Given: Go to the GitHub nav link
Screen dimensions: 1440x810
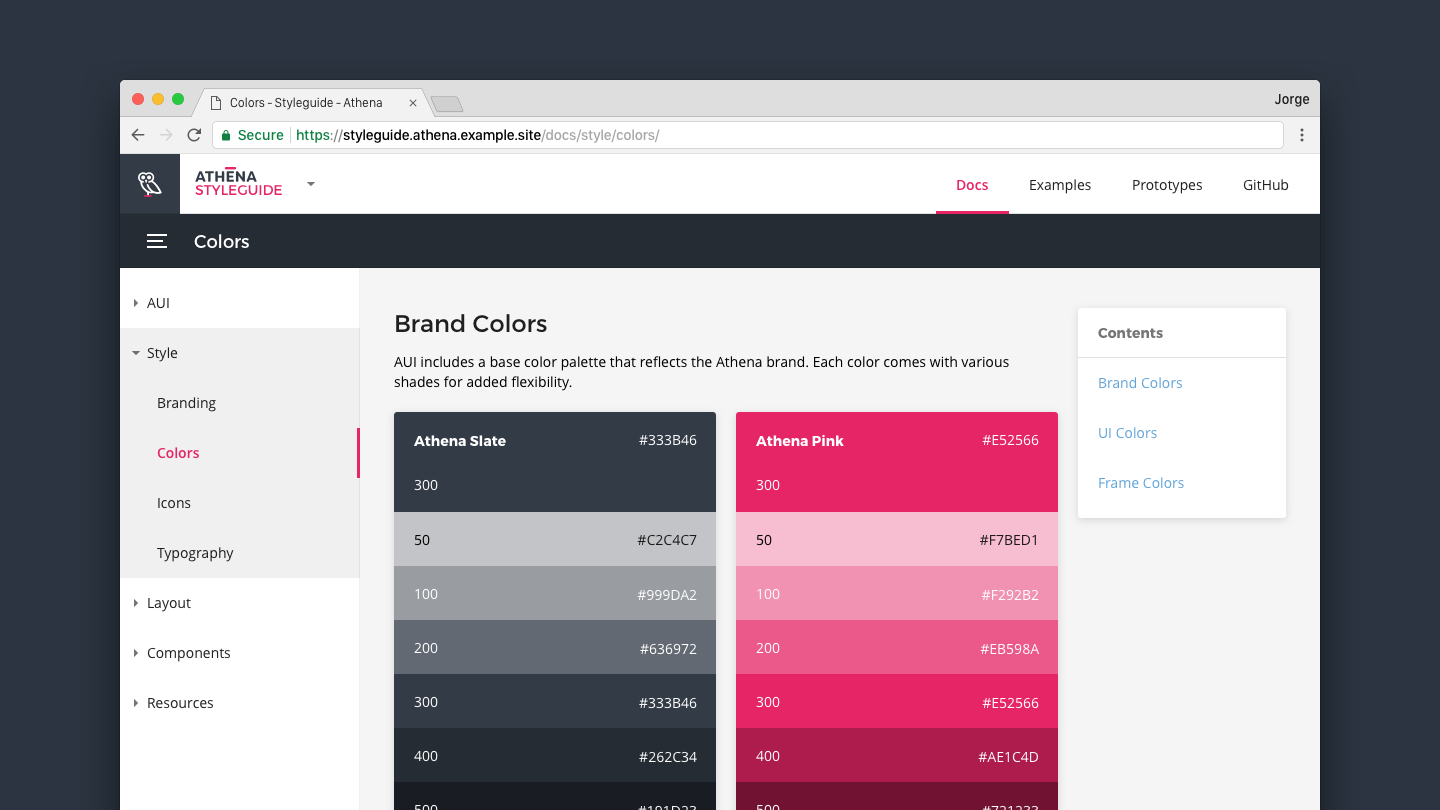Looking at the screenshot, I should coord(1265,185).
